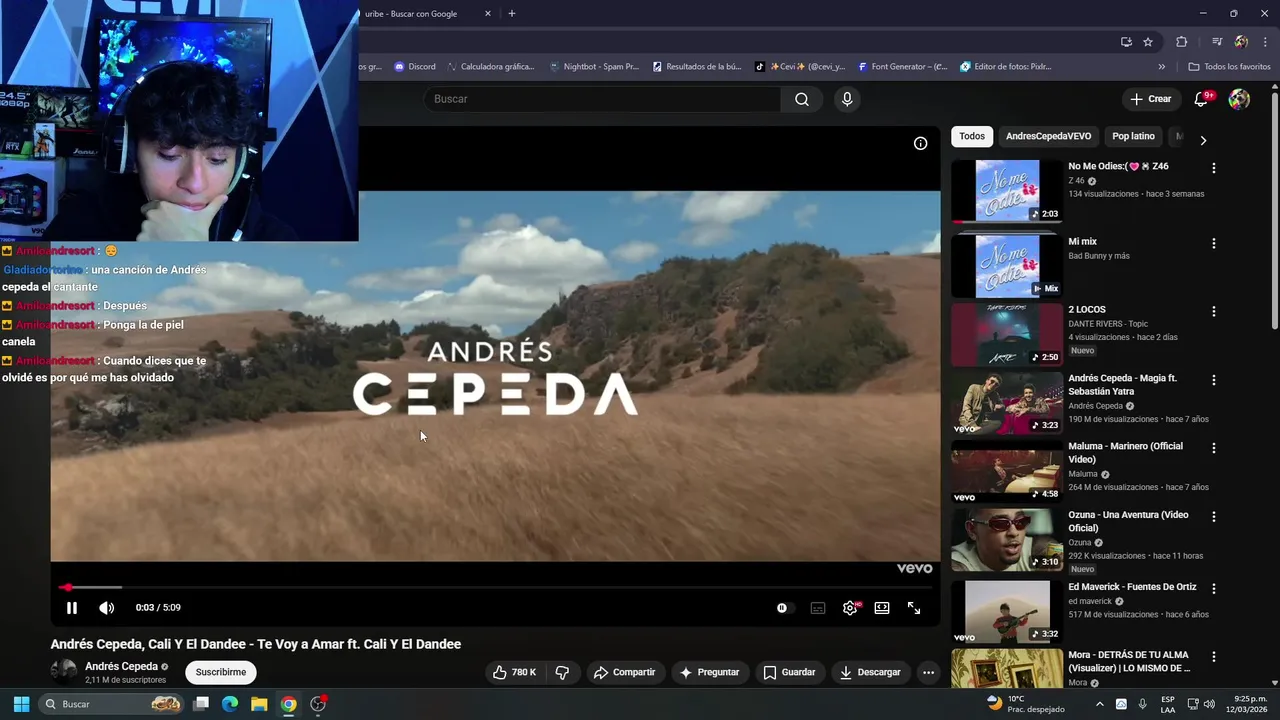Open the Windows Start menu
Image resolution: width=1280 pixels, height=720 pixels.
(21, 704)
